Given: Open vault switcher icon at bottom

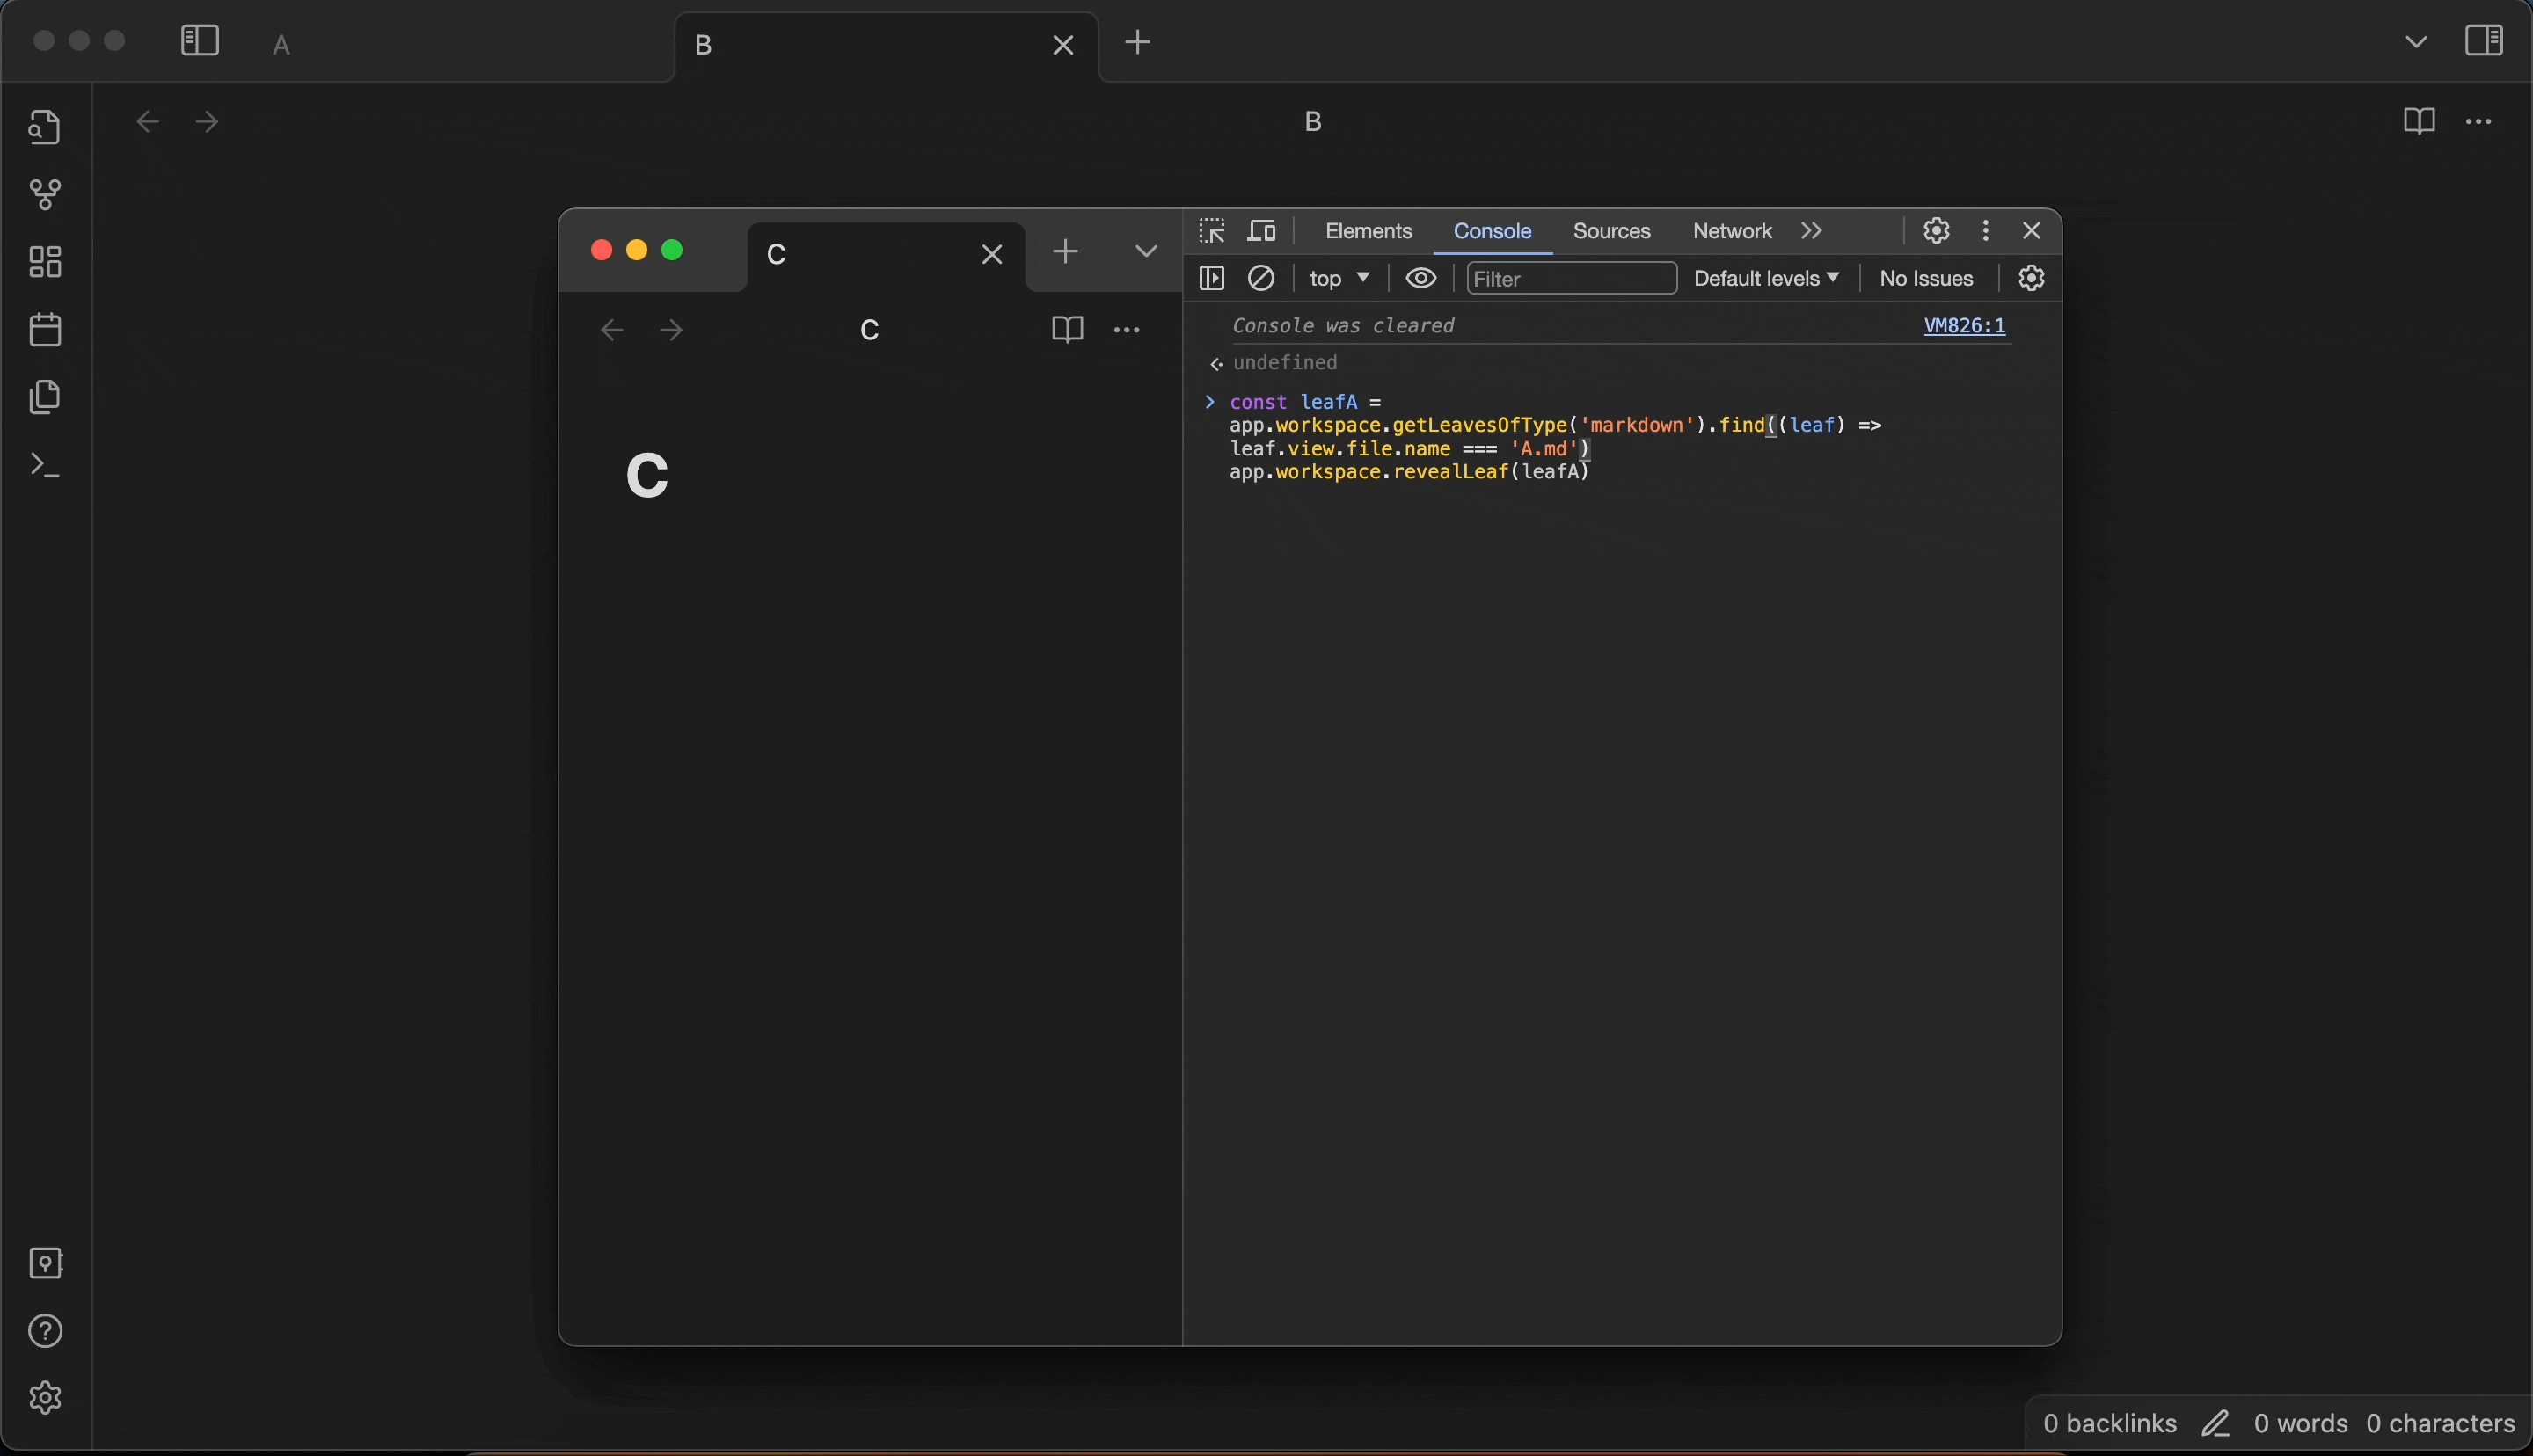Looking at the screenshot, I should tap(45, 1263).
